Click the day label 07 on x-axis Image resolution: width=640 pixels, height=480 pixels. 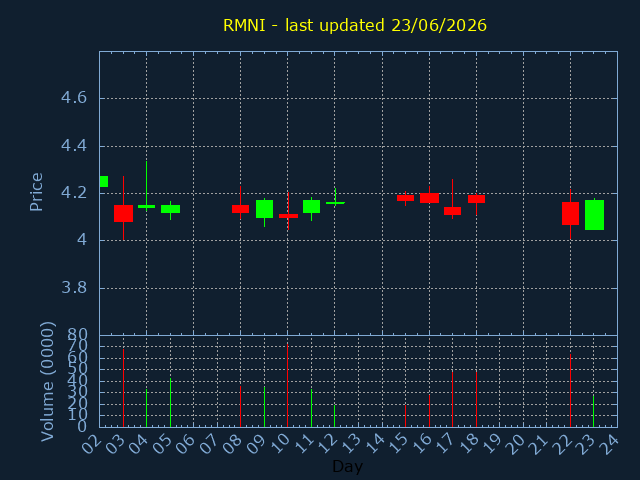pyautogui.click(x=209, y=444)
